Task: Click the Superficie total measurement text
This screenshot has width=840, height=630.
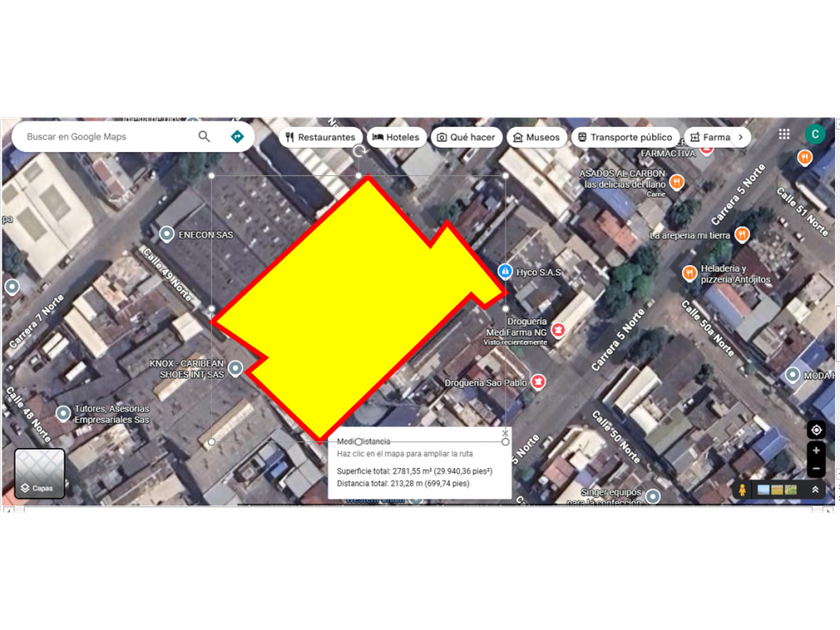Action: click(x=414, y=471)
